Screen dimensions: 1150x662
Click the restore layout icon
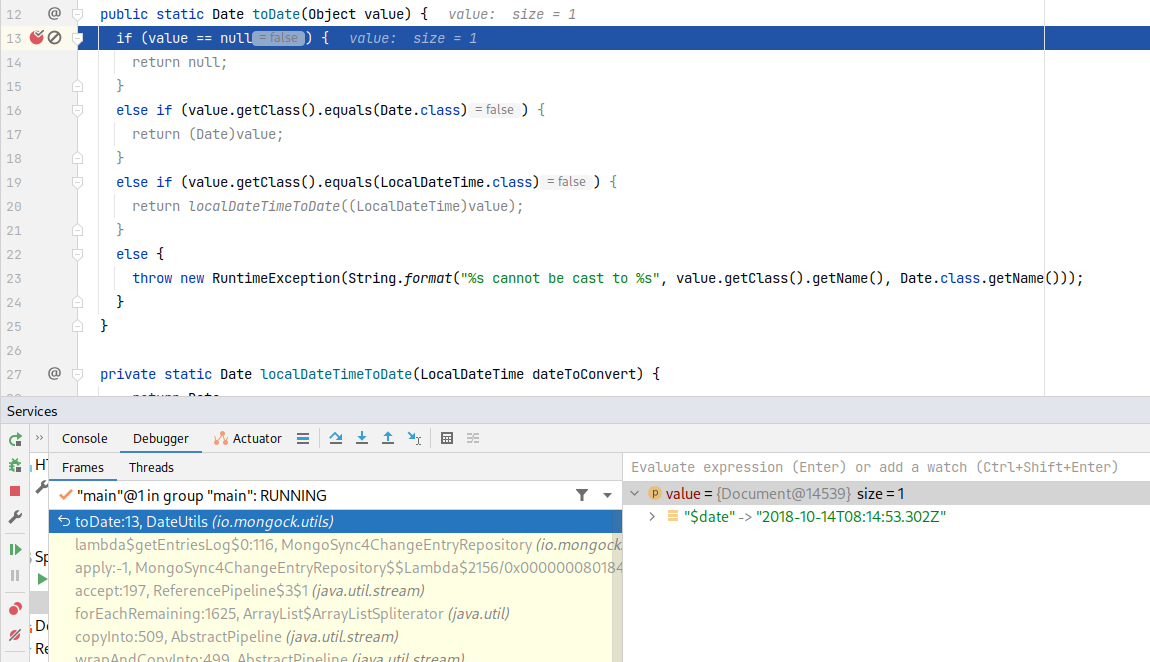(x=471, y=438)
